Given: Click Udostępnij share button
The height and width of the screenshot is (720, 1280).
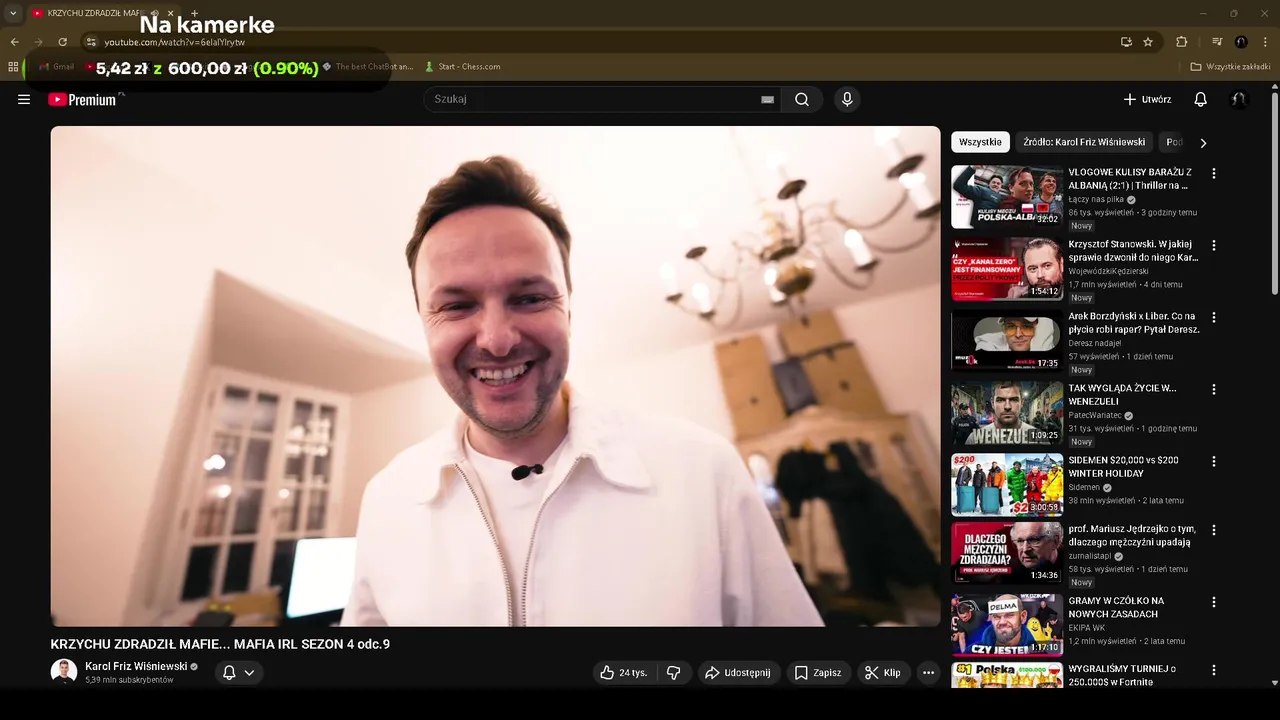Looking at the screenshot, I should pyautogui.click(x=739, y=673).
